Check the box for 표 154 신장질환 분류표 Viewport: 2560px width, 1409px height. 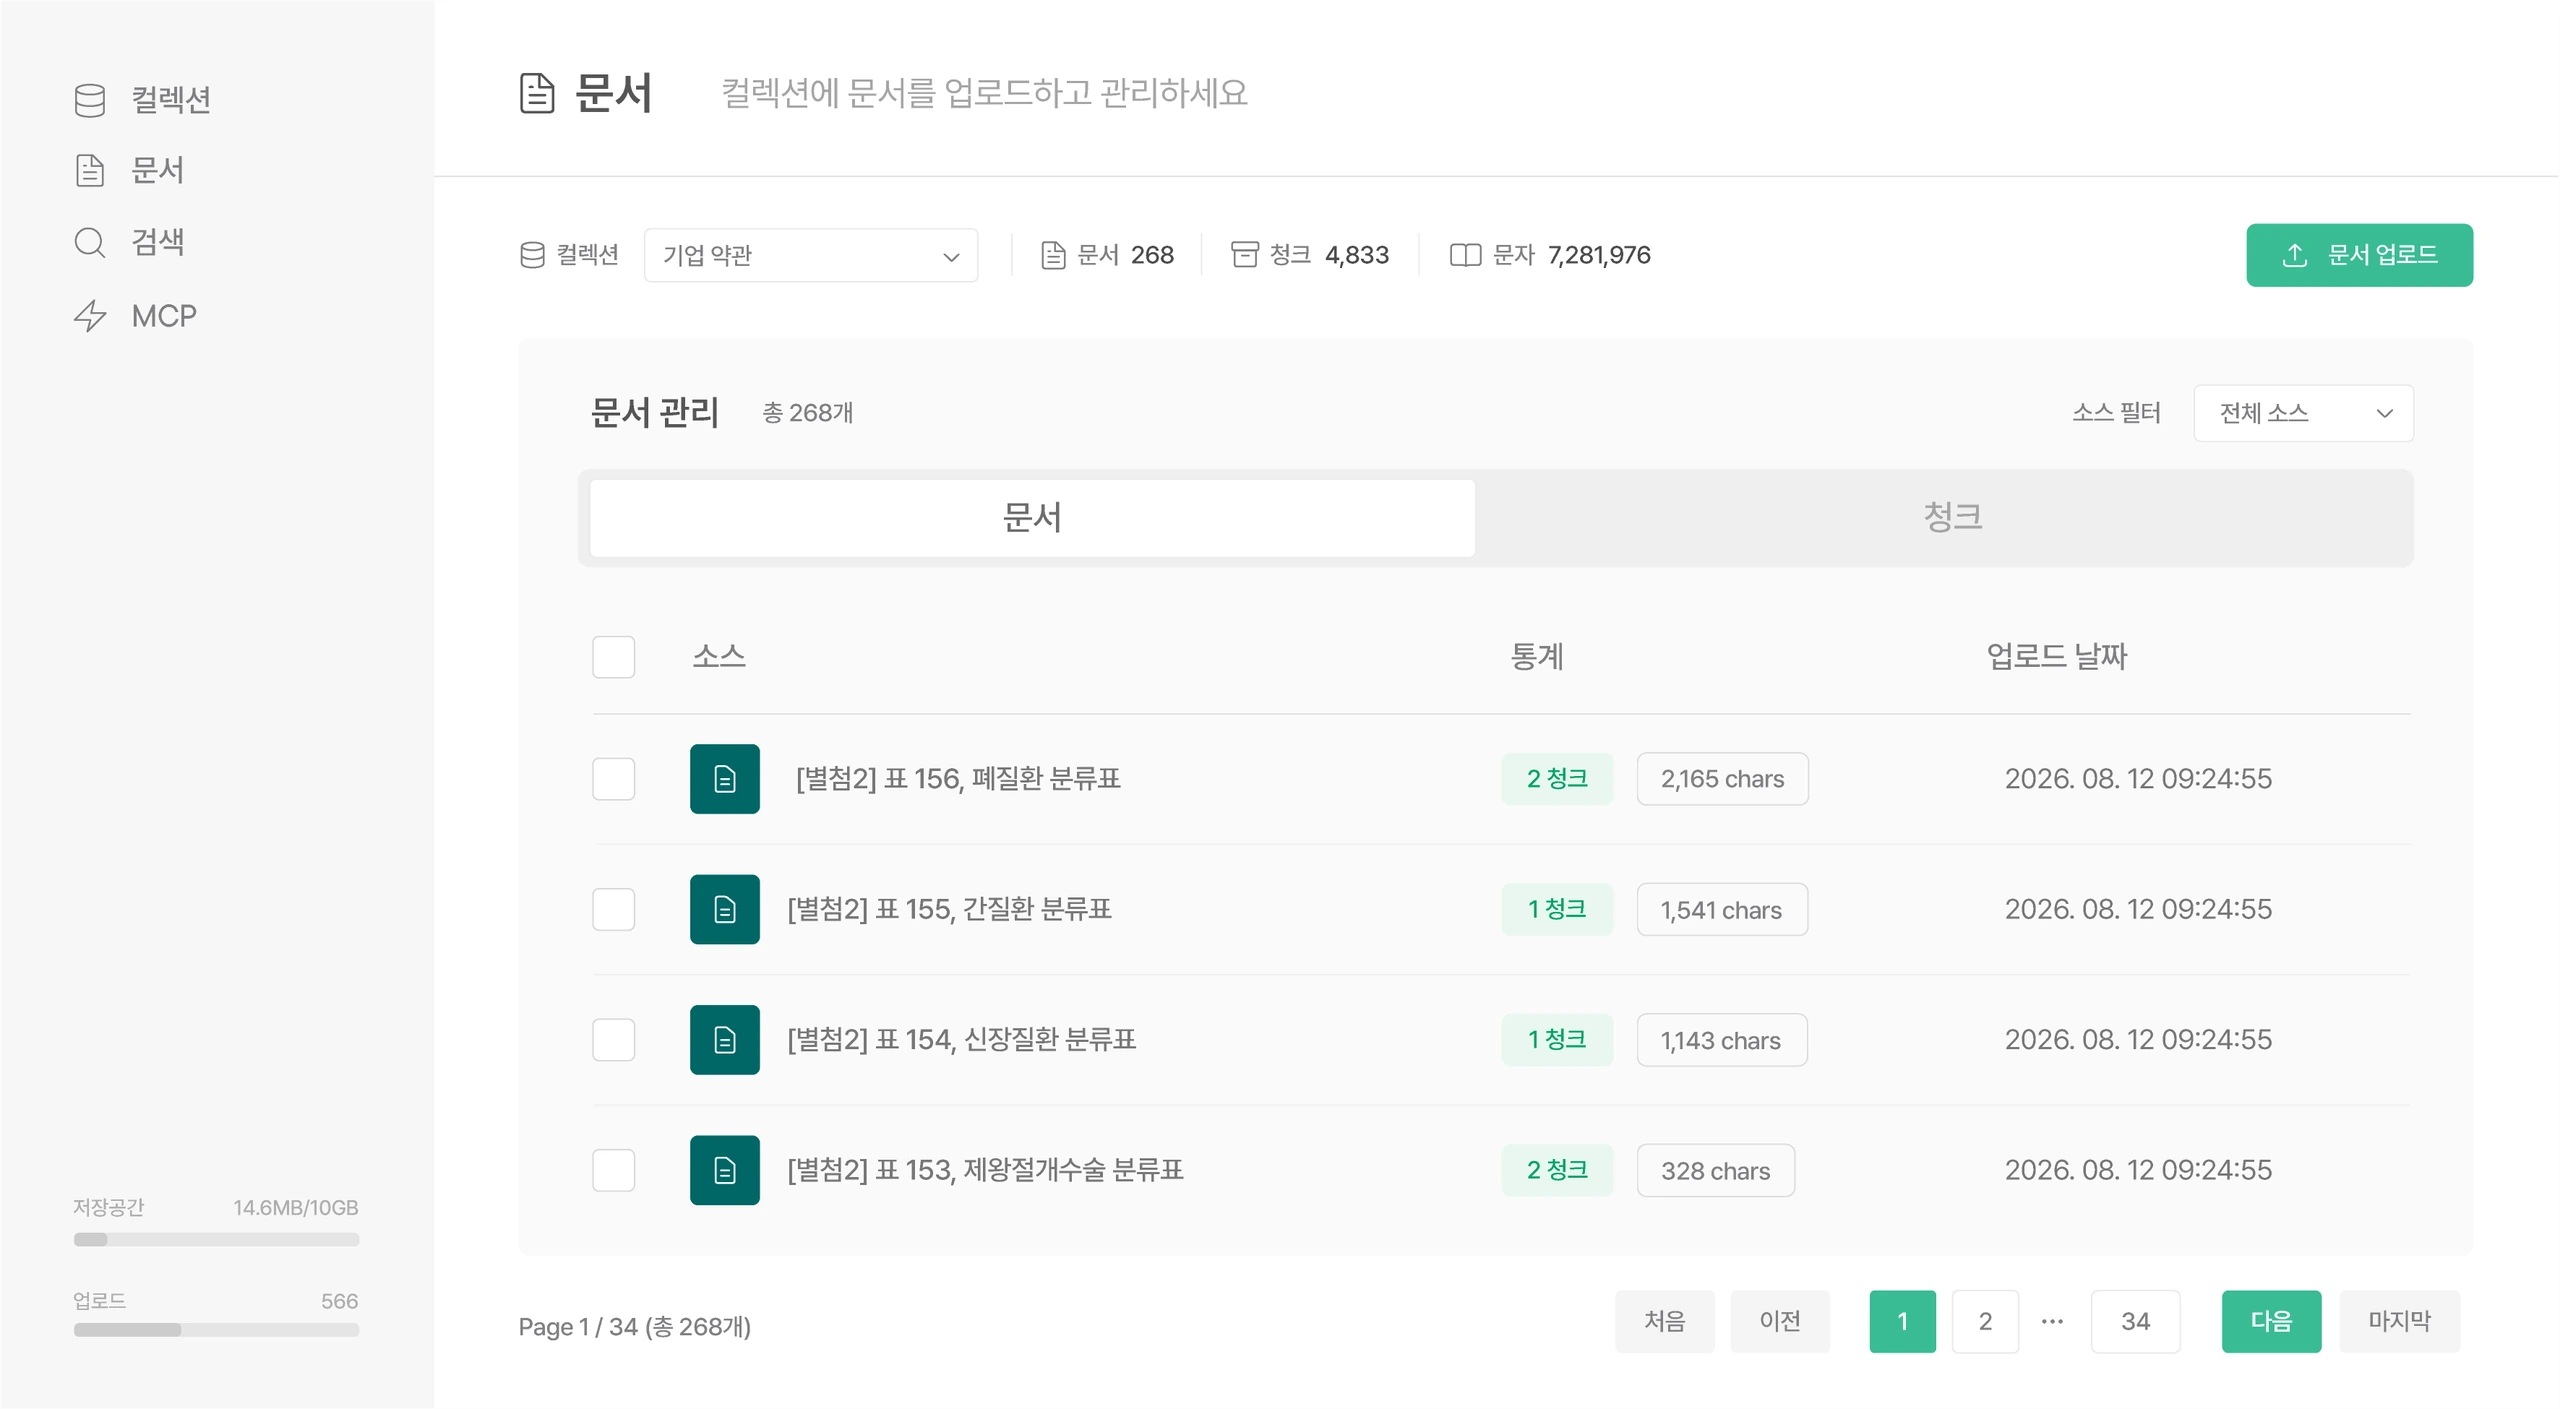pyautogui.click(x=613, y=1040)
